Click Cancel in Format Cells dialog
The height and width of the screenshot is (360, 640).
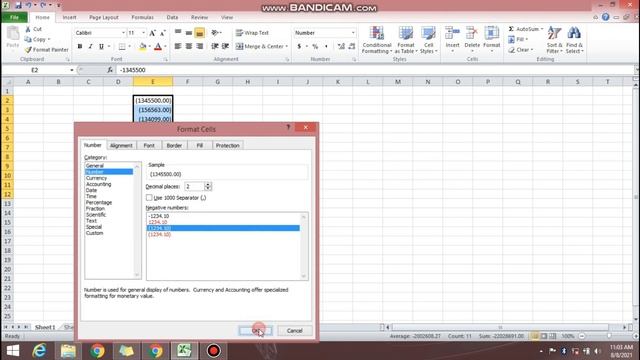click(294, 331)
